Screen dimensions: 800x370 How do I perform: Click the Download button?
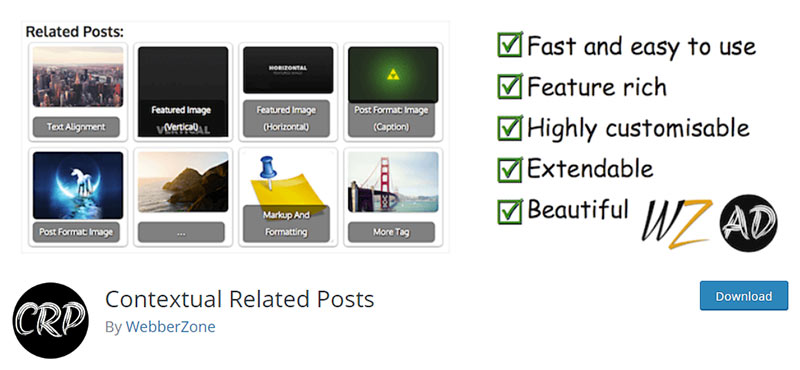pos(744,295)
